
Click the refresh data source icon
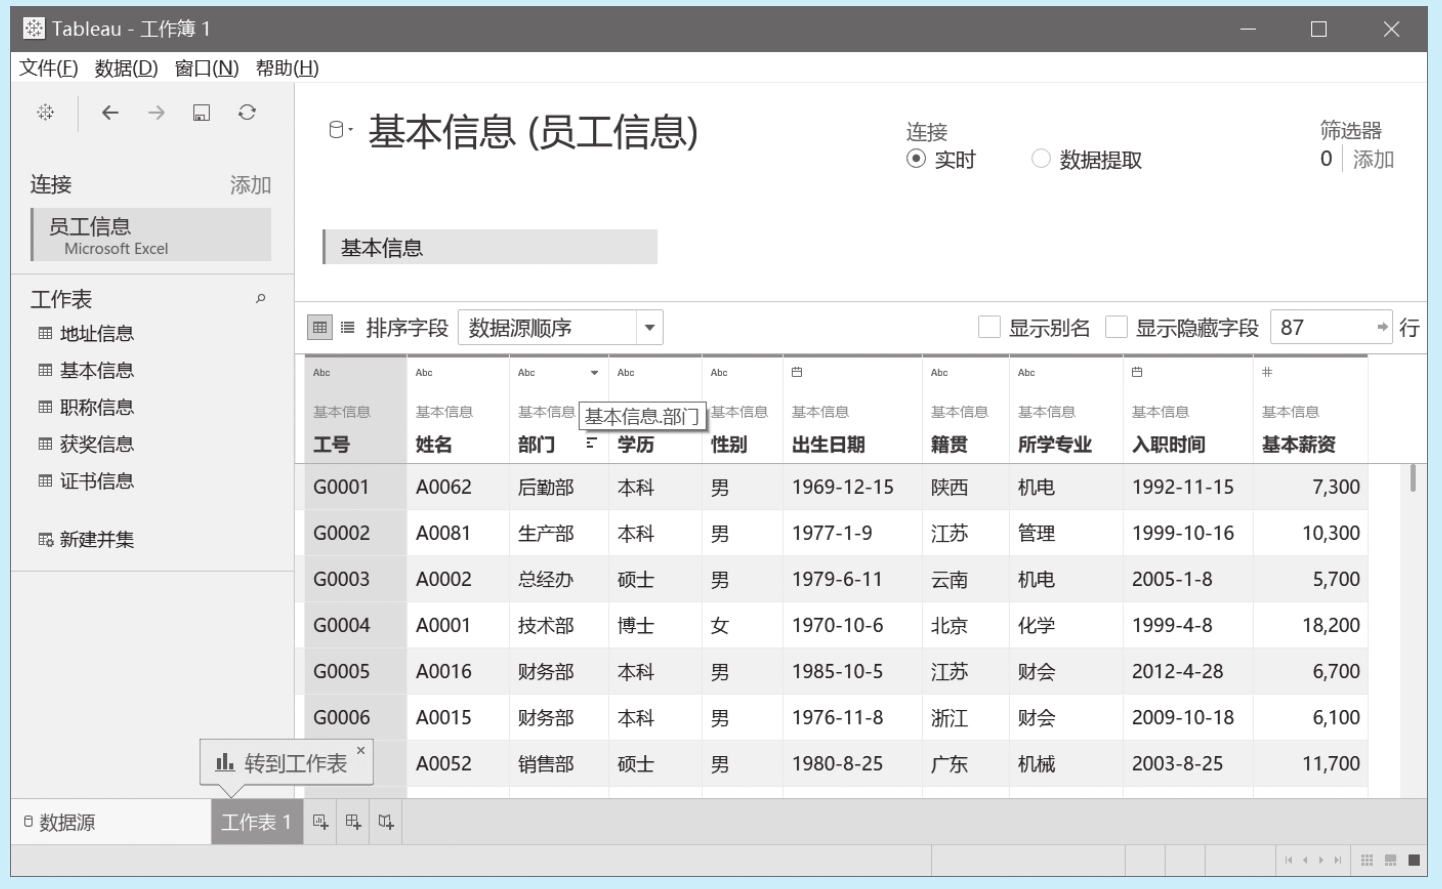(x=247, y=113)
